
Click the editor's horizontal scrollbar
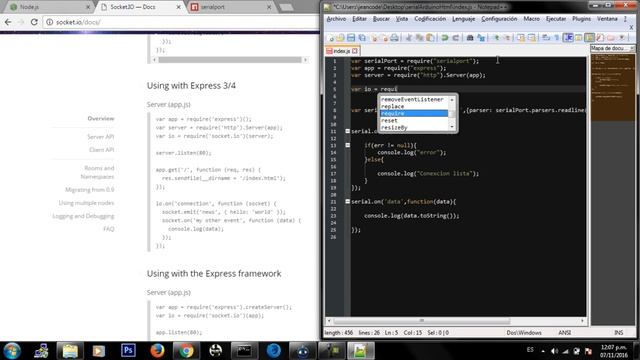pyautogui.click(x=456, y=321)
